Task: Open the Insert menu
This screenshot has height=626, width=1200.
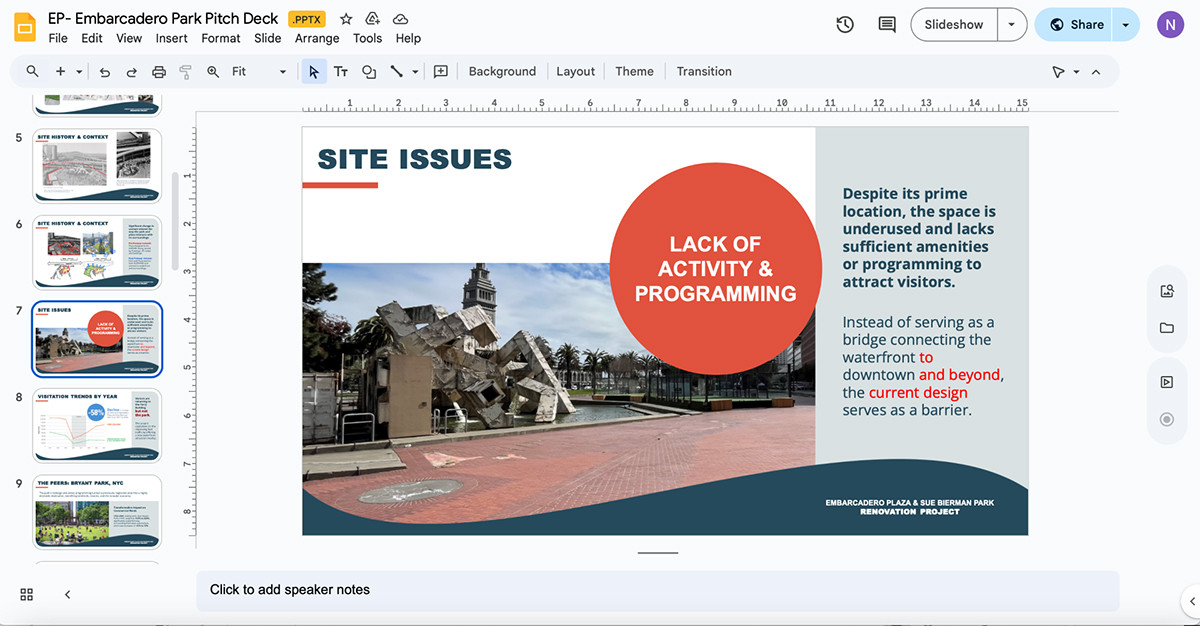Action: [x=172, y=38]
